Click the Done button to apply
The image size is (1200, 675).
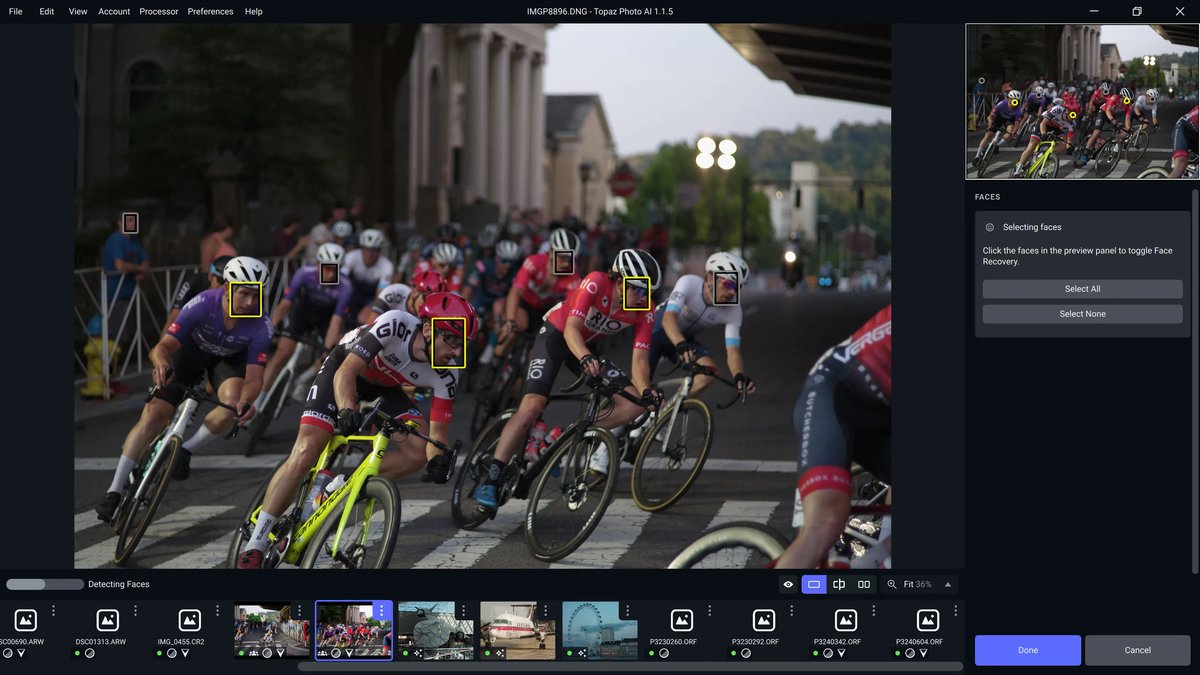tap(1027, 649)
